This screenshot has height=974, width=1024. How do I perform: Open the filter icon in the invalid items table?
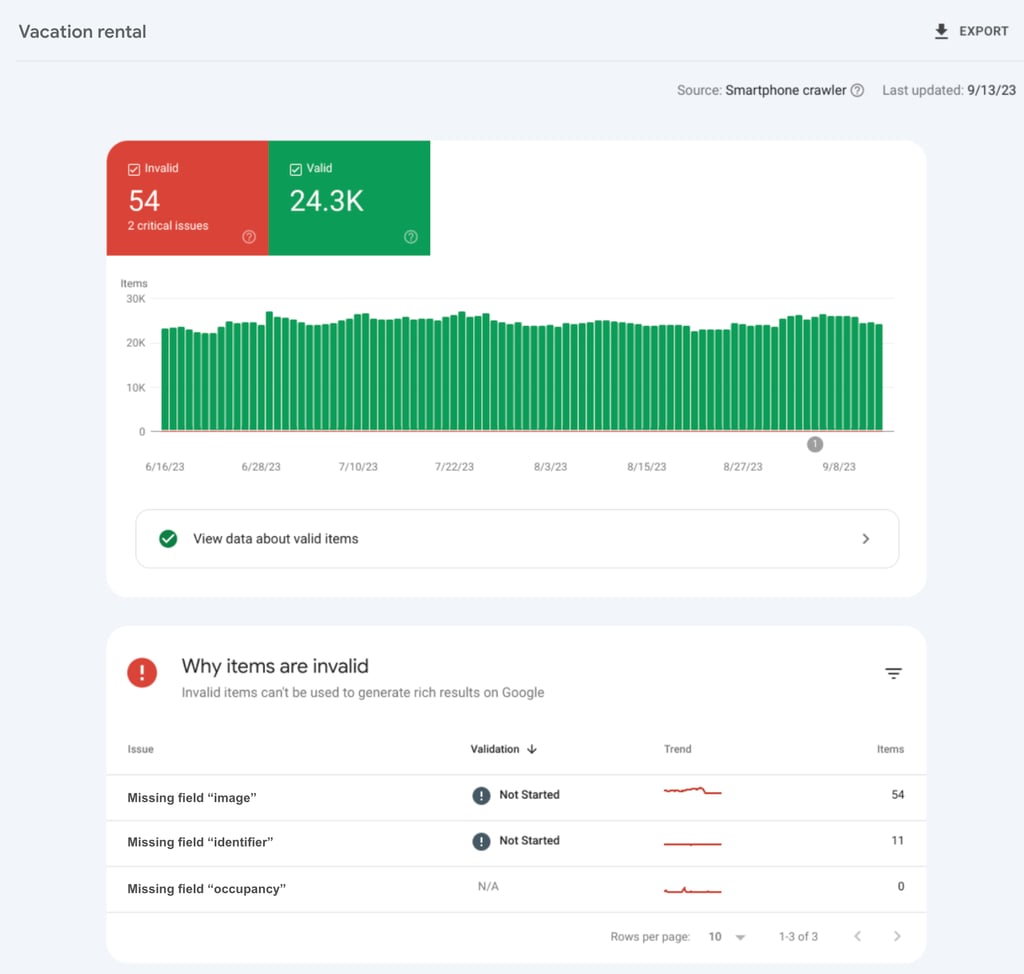click(x=893, y=673)
